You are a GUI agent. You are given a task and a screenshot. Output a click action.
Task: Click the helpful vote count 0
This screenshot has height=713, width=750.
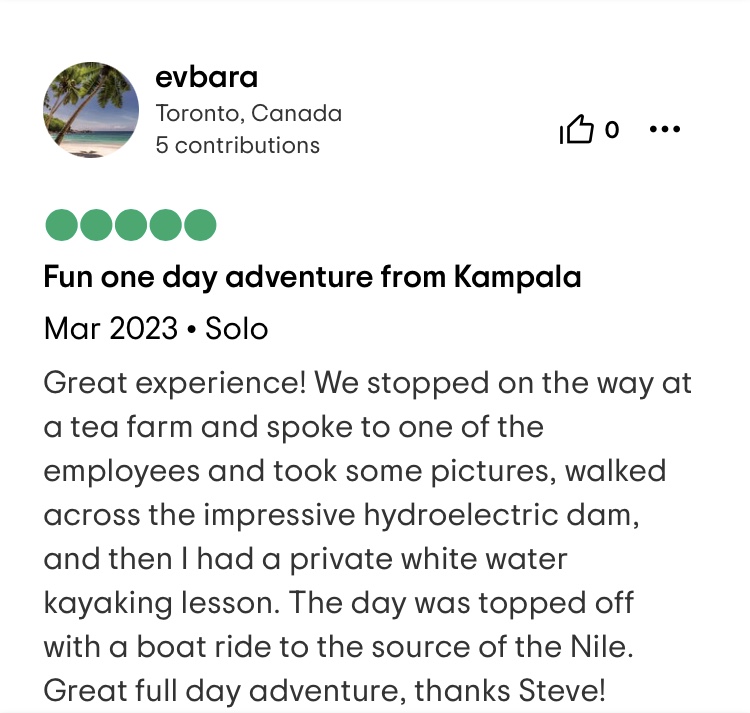pos(612,130)
